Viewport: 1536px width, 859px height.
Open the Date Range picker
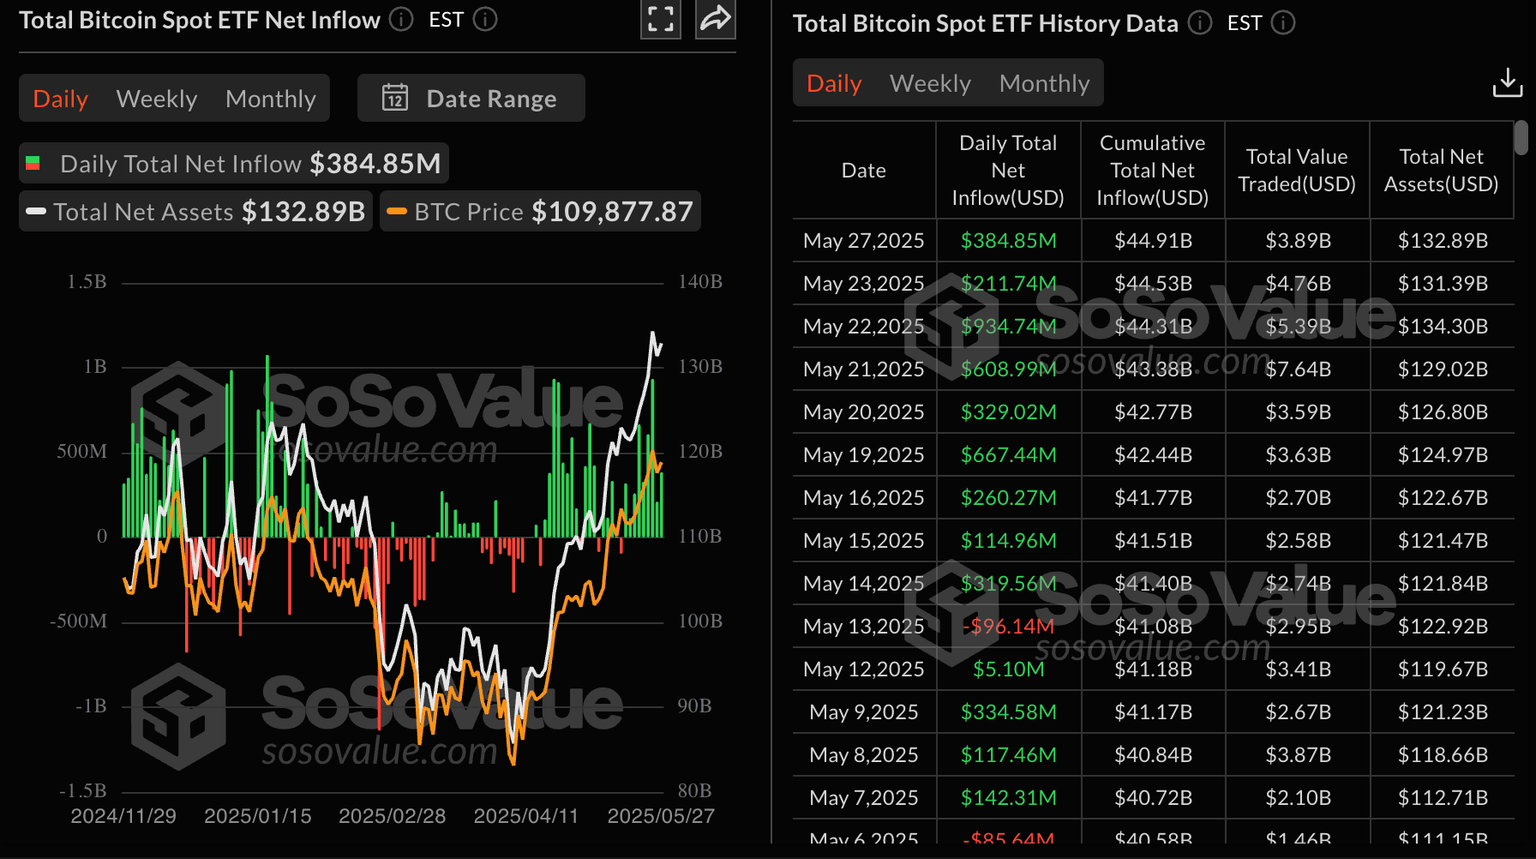tap(471, 98)
